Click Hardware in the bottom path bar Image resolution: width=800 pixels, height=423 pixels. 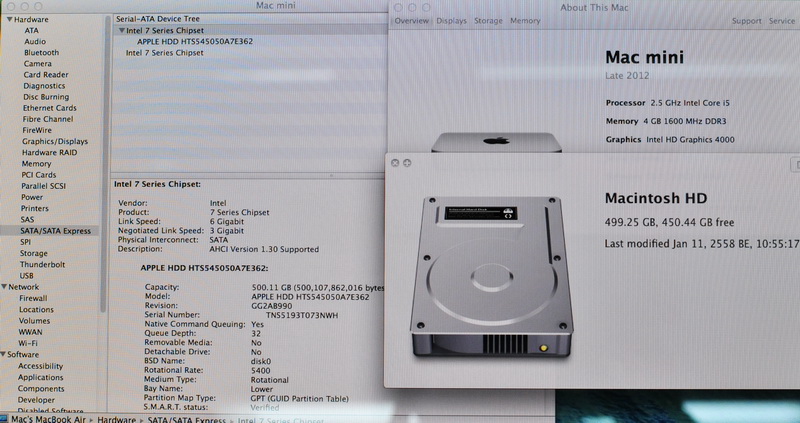[x=116, y=419]
